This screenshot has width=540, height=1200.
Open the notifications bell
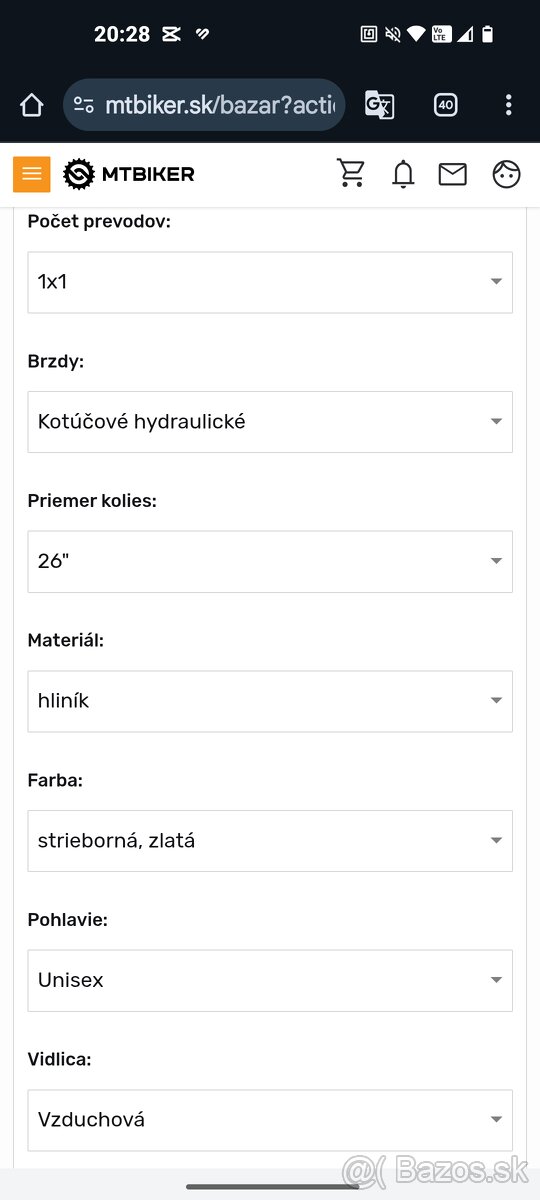tap(403, 174)
